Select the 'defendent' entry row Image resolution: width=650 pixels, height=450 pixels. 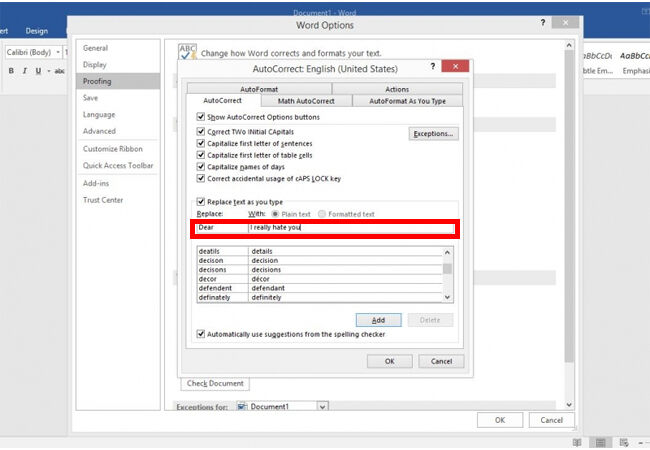pos(320,288)
